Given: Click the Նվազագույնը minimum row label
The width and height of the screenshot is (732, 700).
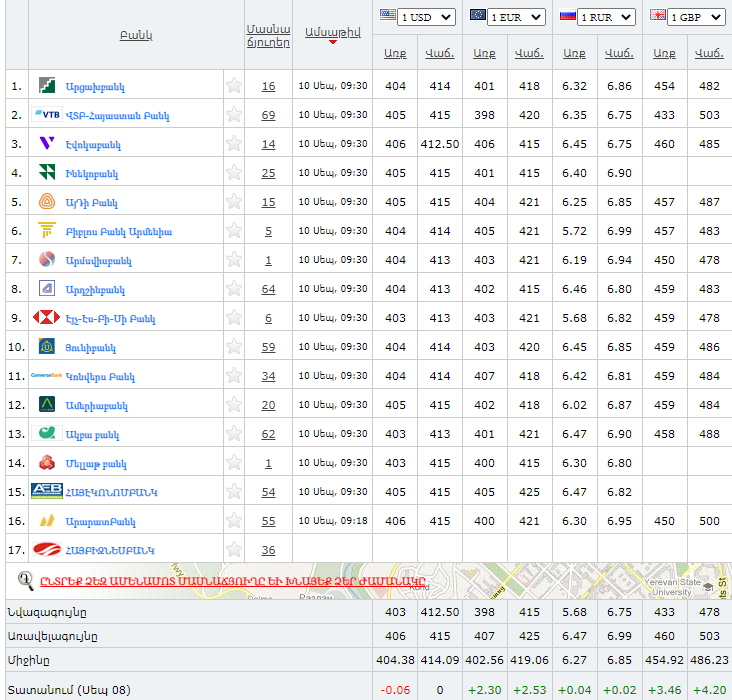Looking at the screenshot, I should pyautogui.click(x=47, y=612).
